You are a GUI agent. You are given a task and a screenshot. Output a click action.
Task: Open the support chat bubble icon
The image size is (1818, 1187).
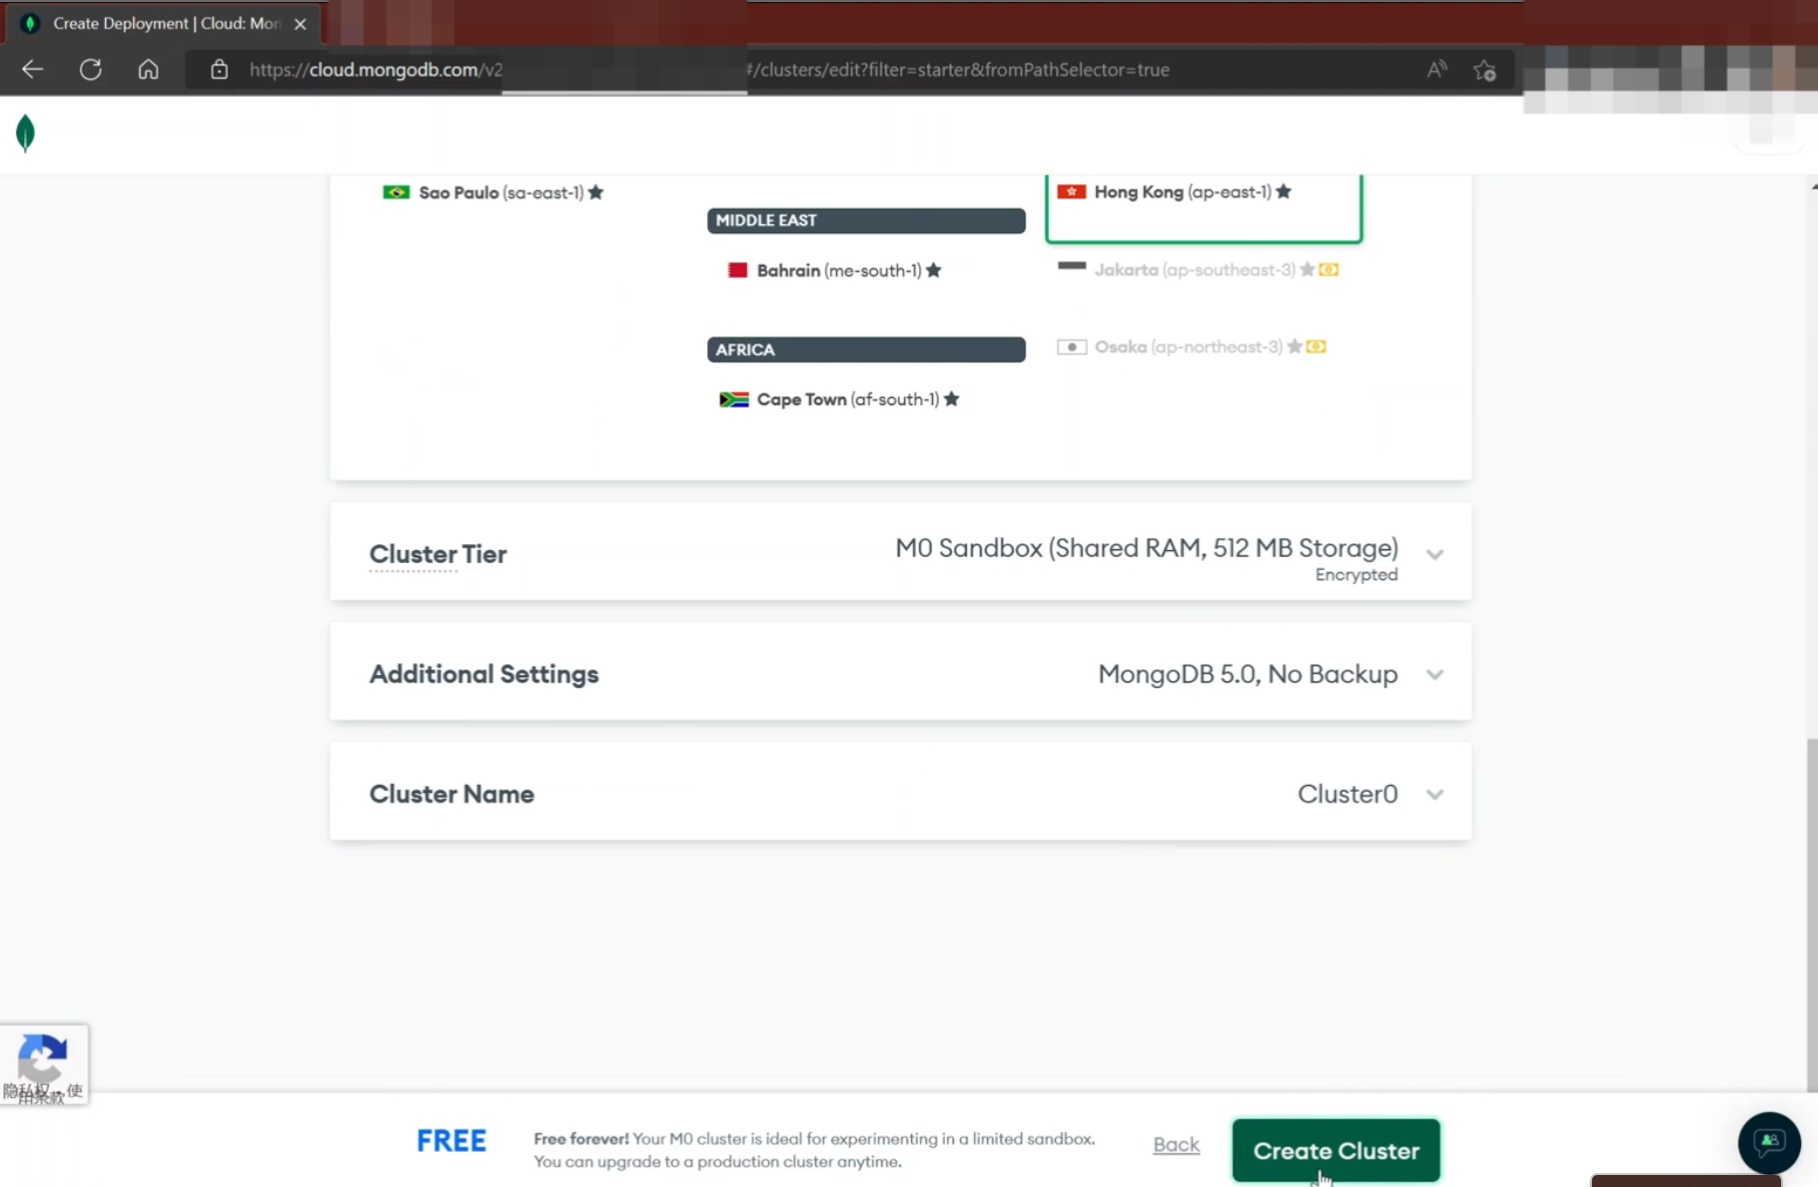(x=1769, y=1142)
